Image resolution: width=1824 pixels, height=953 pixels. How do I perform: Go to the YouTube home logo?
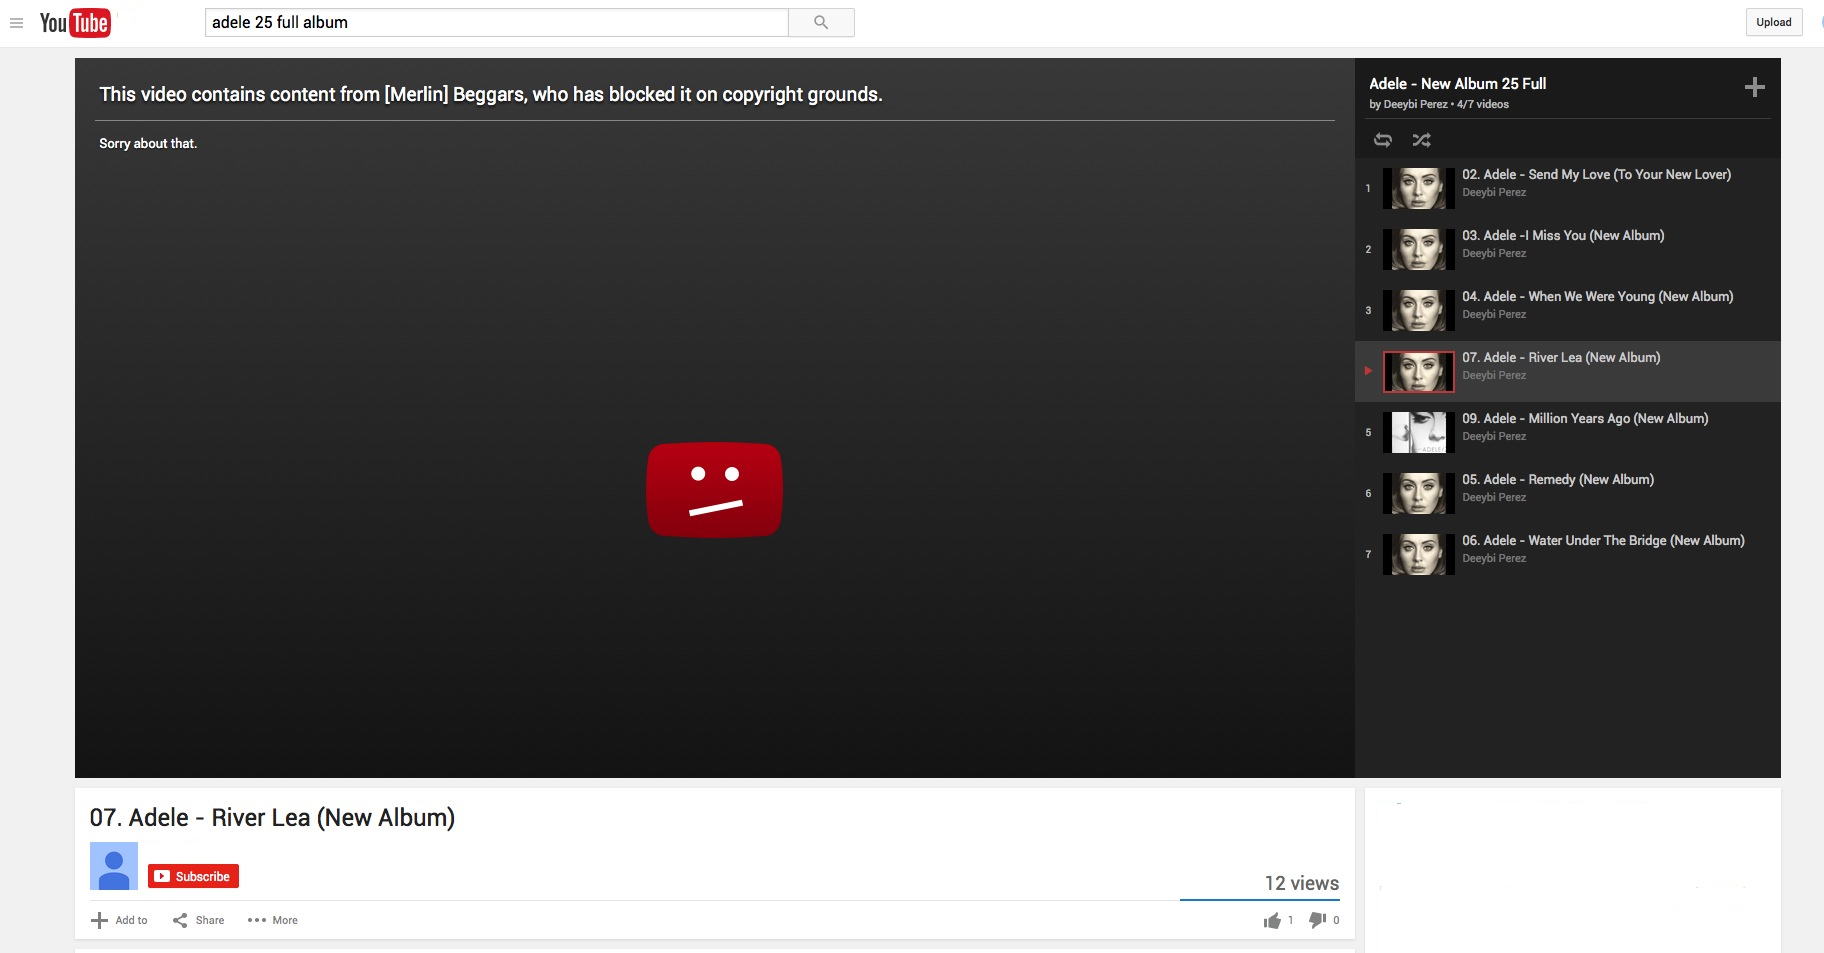tap(75, 23)
